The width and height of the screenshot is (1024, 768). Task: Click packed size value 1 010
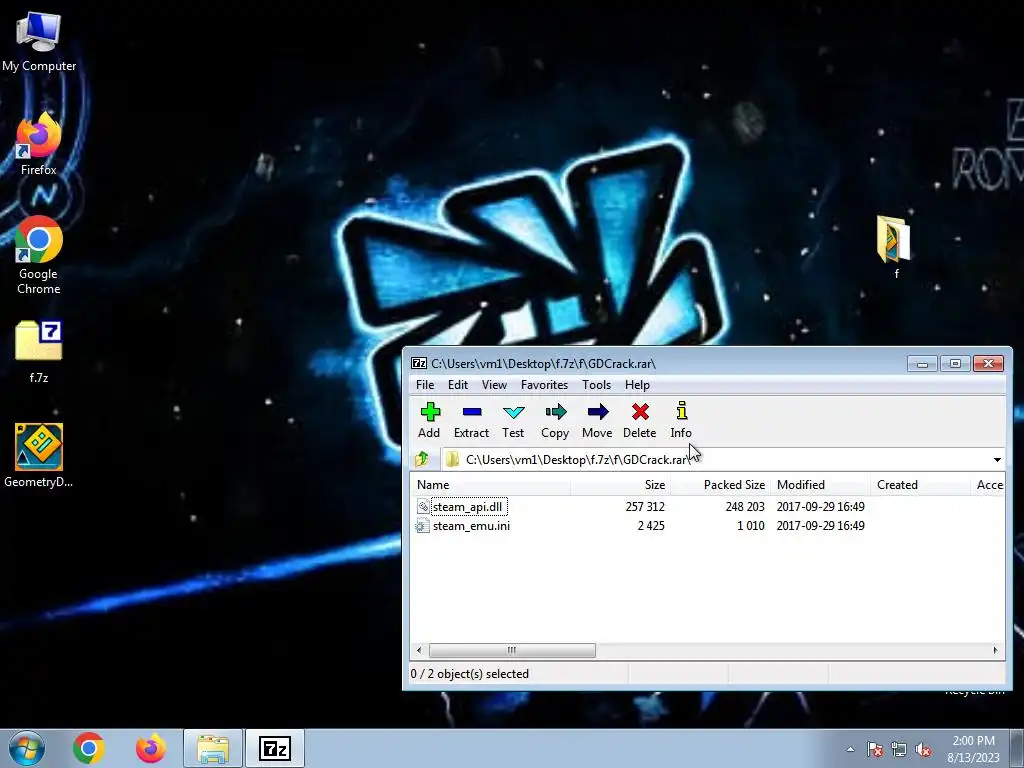(x=750, y=526)
